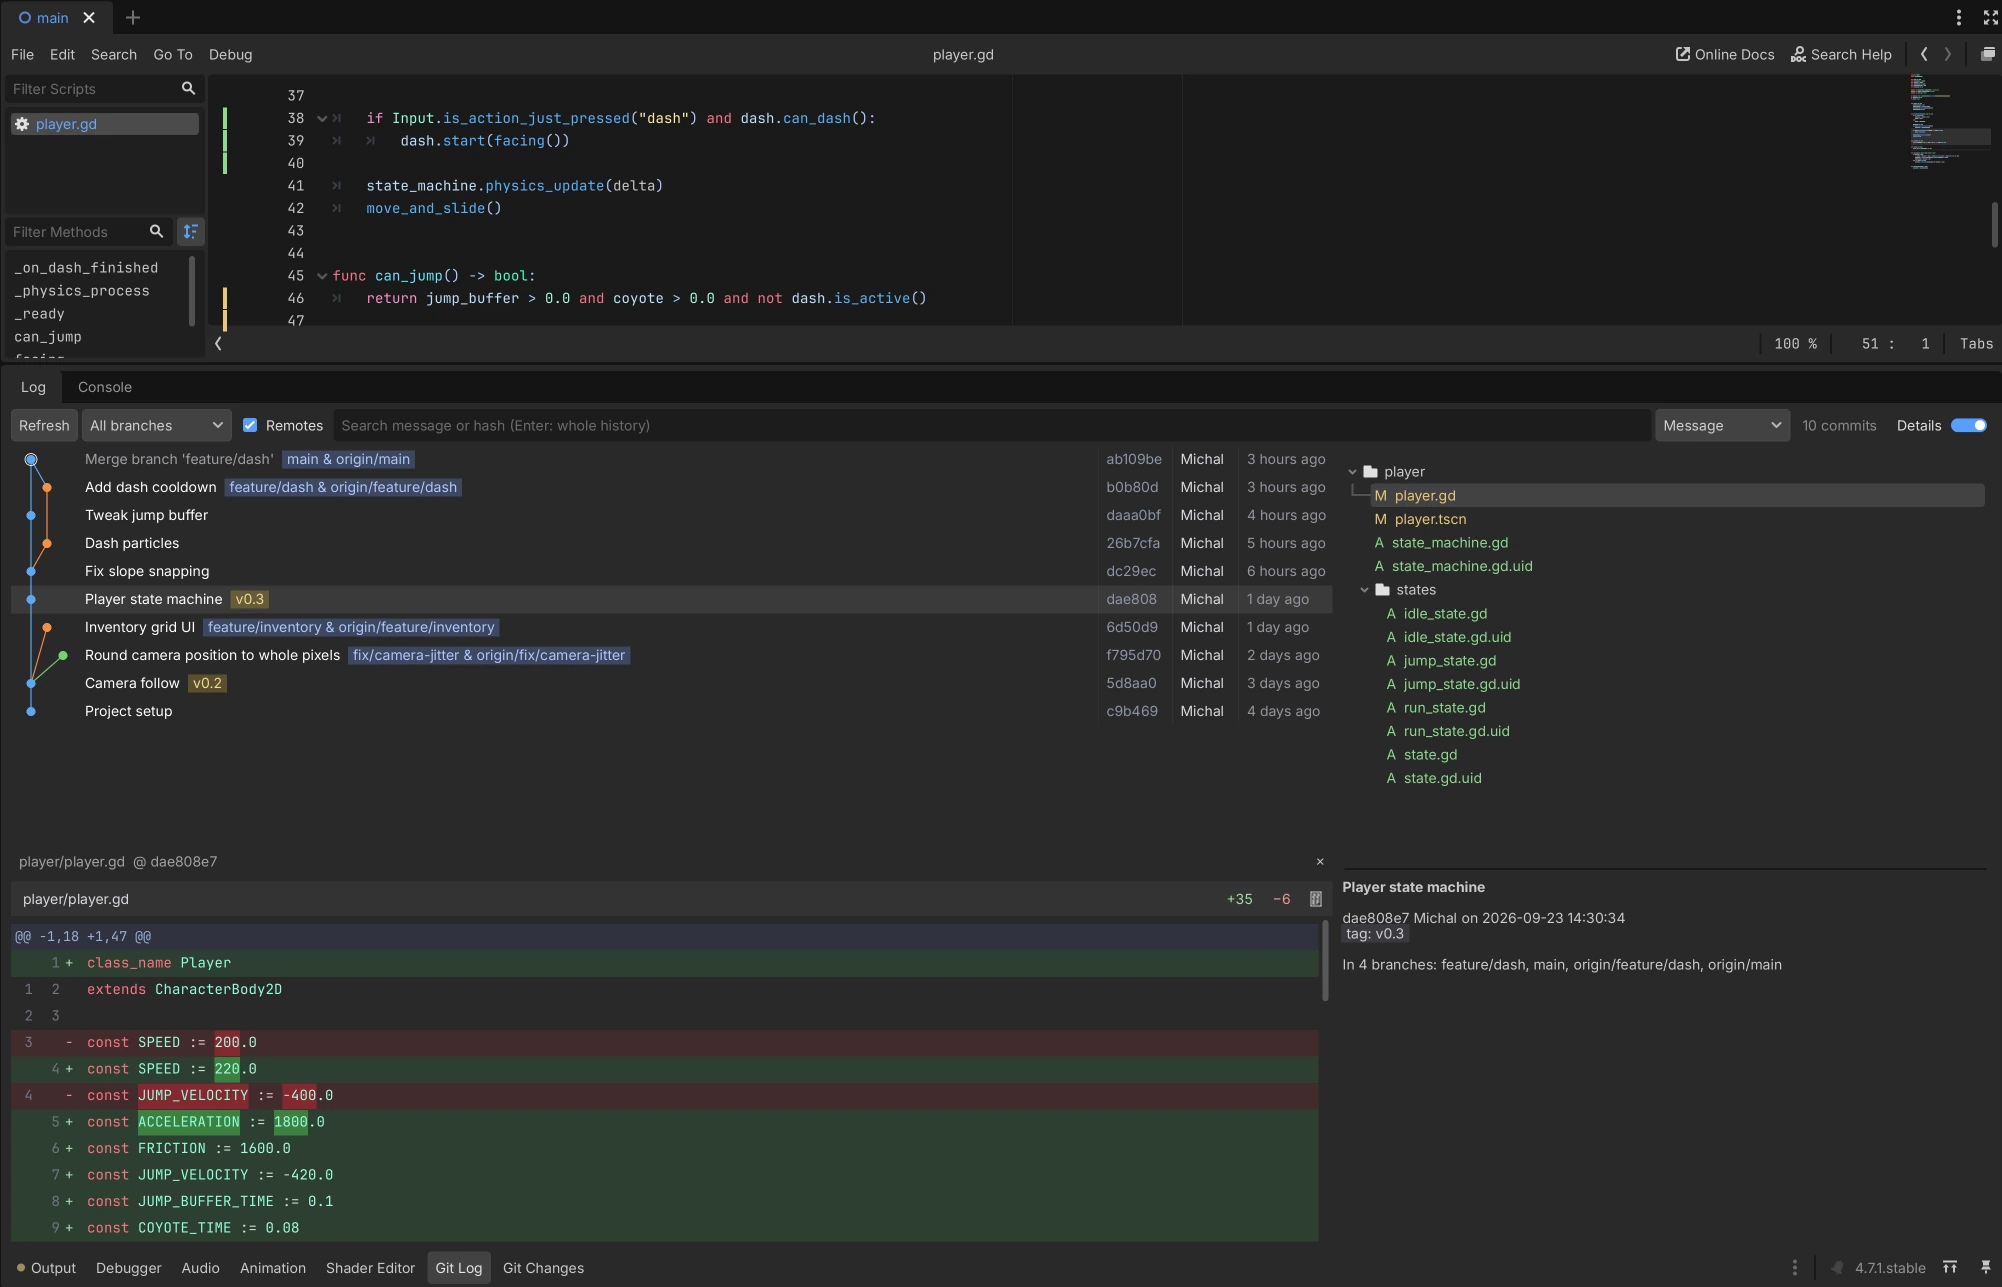Toggle alphabetical sorting of methods list
Viewport: 2002px width, 1287px height.
(x=190, y=232)
